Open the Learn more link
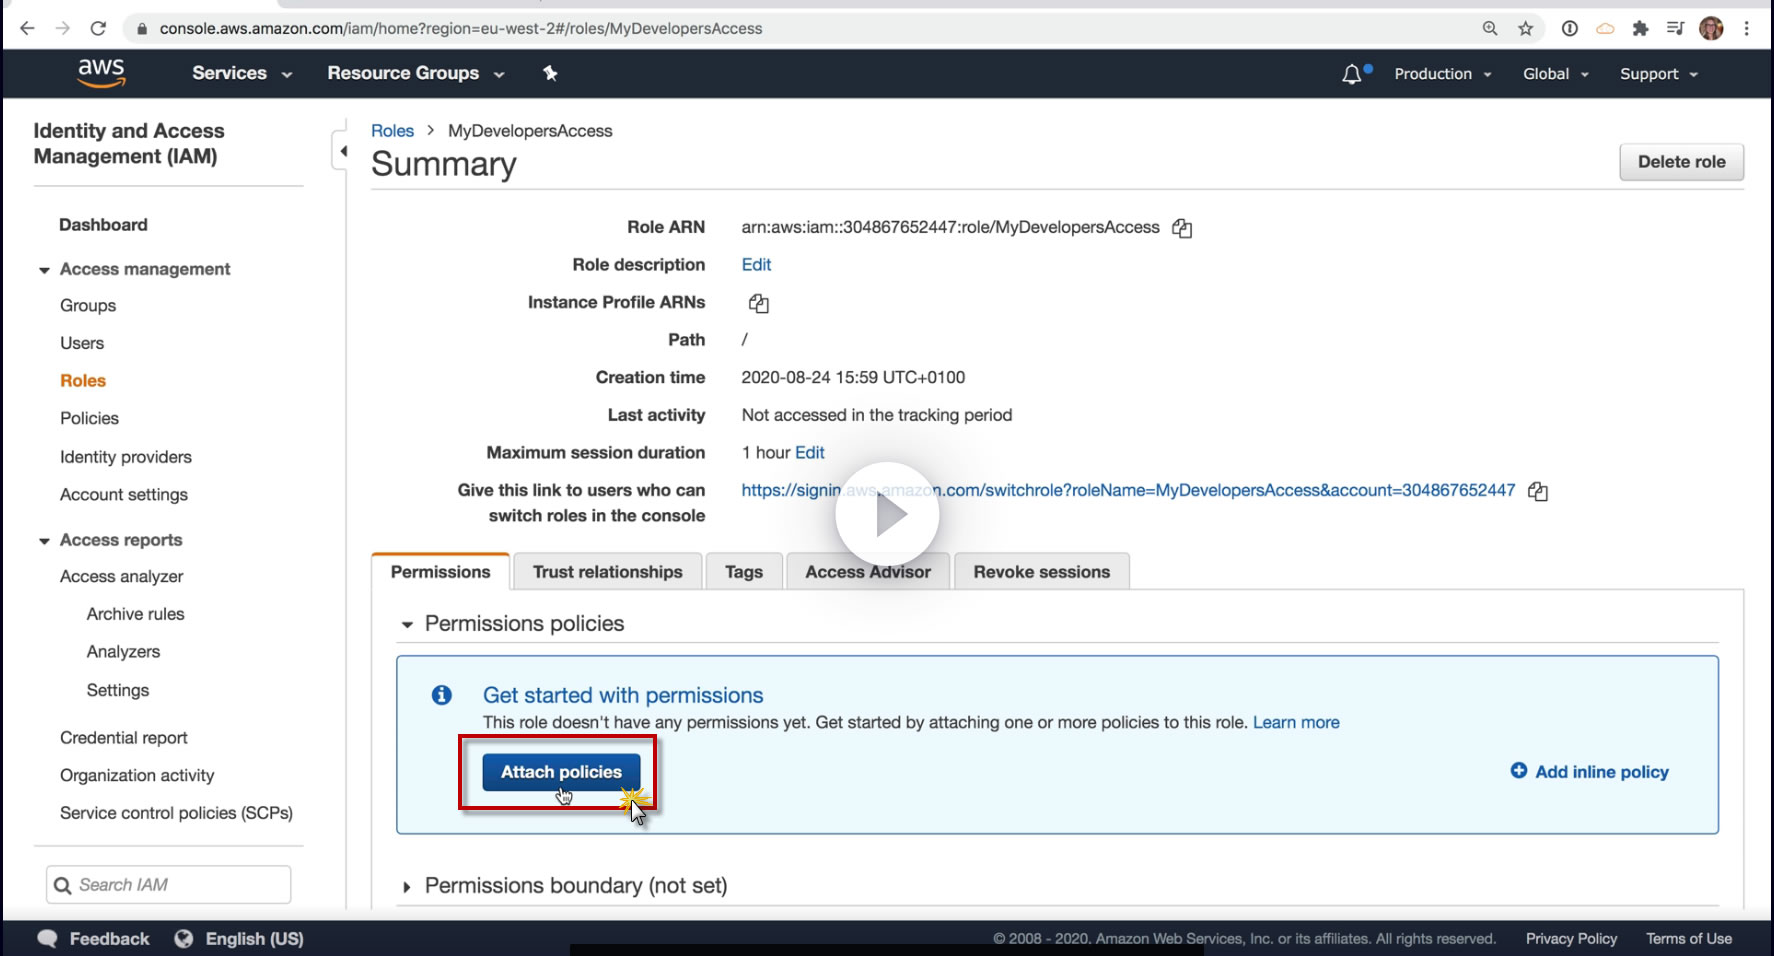The image size is (1774, 956). [x=1296, y=722]
